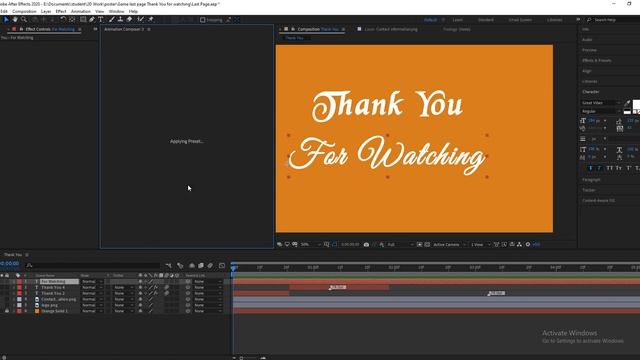Open the Help menu
The height and width of the screenshot is (360, 640).
(x=133, y=11)
